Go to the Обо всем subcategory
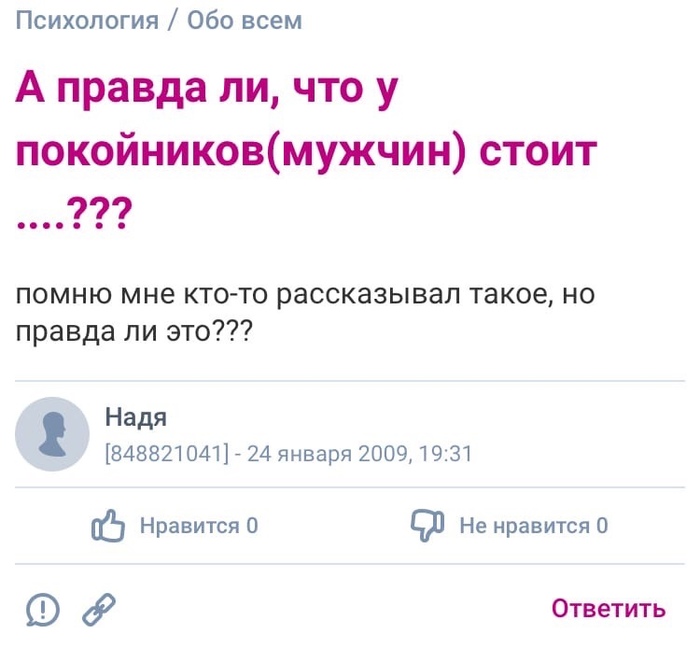700x648 pixels. tap(244, 20)
